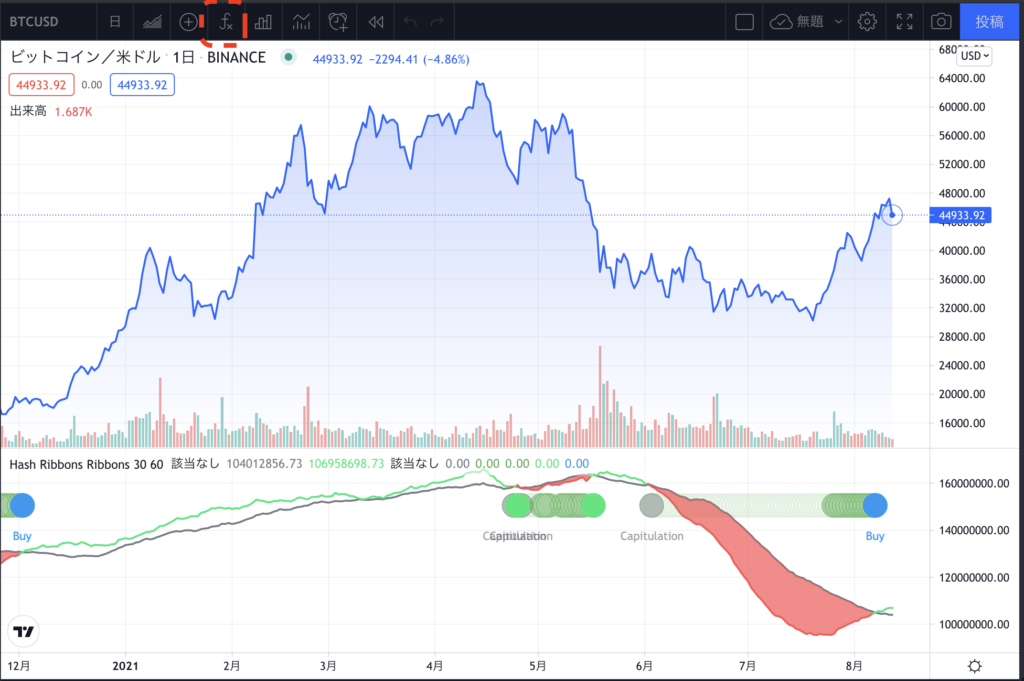Click the 5月 label on the time axis
The height and width of the screenshot is (681, 1024).
[537, 666]
